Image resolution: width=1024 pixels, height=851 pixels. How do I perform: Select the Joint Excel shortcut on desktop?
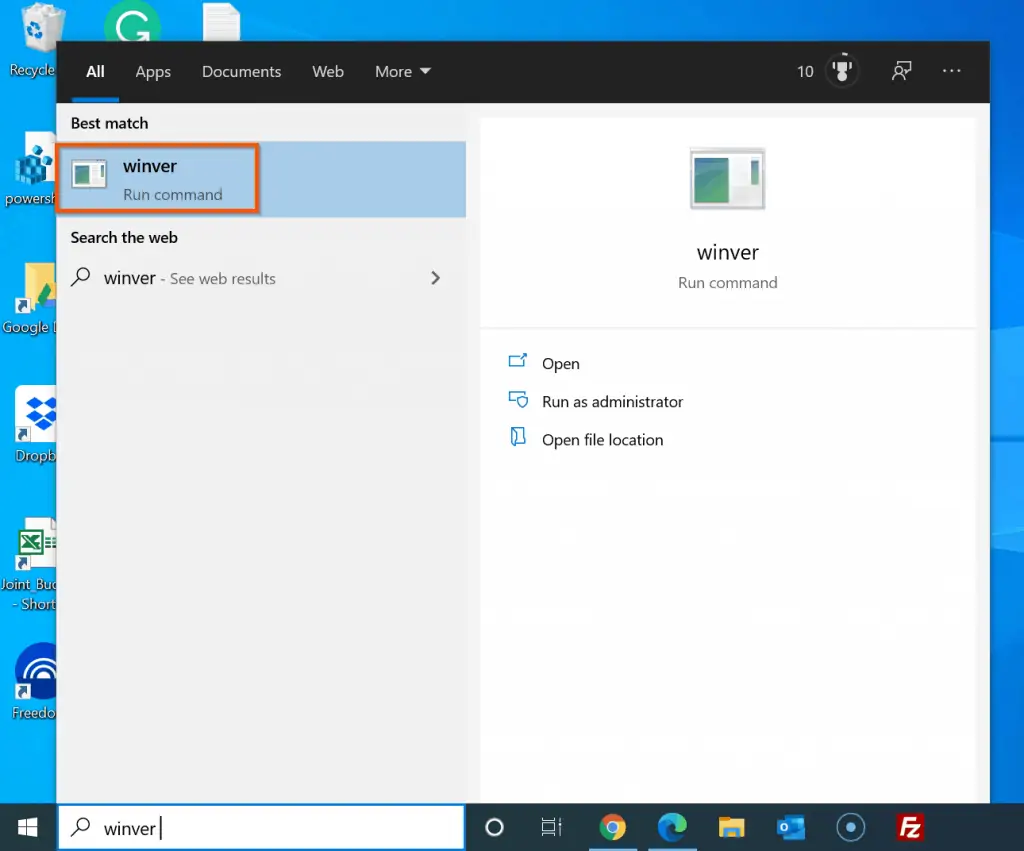click(x=30, y=564)
